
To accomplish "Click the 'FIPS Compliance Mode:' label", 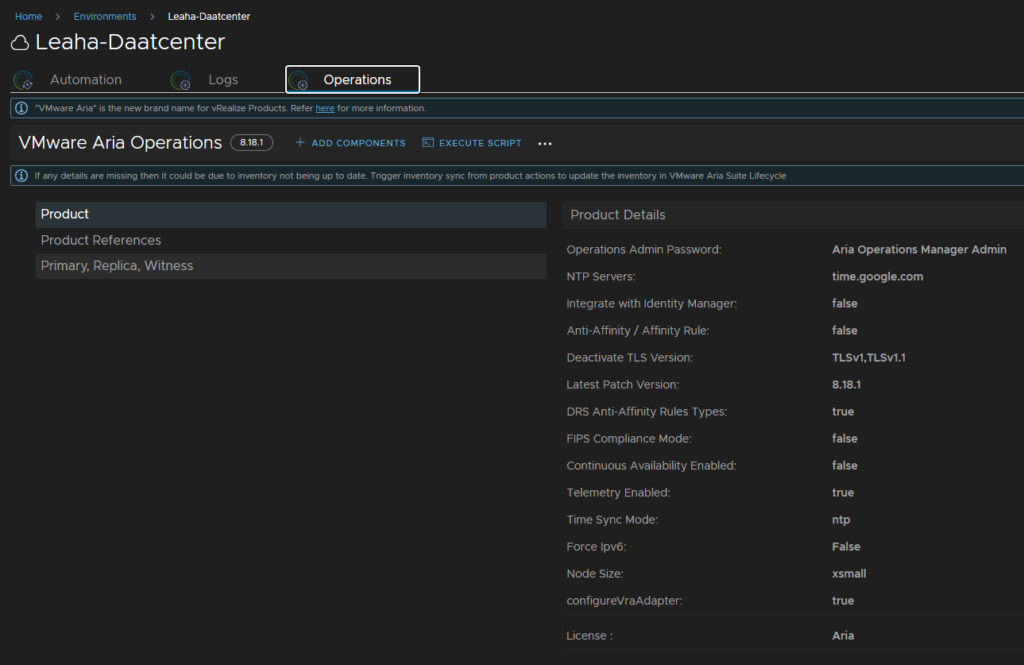I will (x=629, y=439).
